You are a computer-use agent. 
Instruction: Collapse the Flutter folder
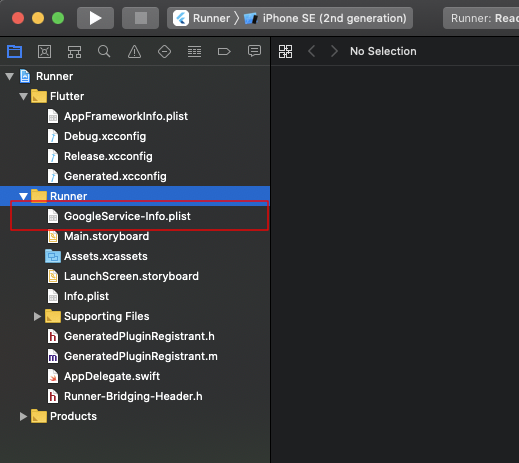click(23, 96)
